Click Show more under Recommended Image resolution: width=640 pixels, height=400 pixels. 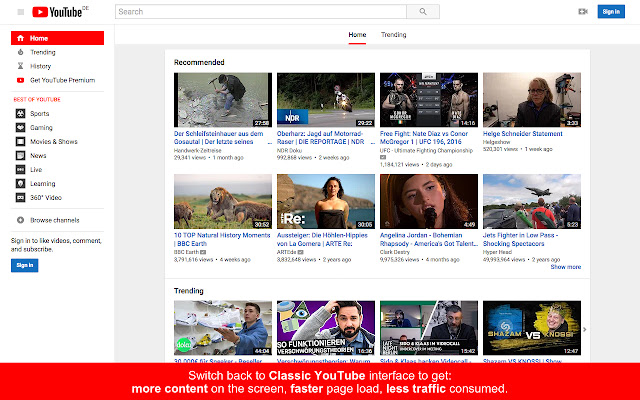[566, 267]
